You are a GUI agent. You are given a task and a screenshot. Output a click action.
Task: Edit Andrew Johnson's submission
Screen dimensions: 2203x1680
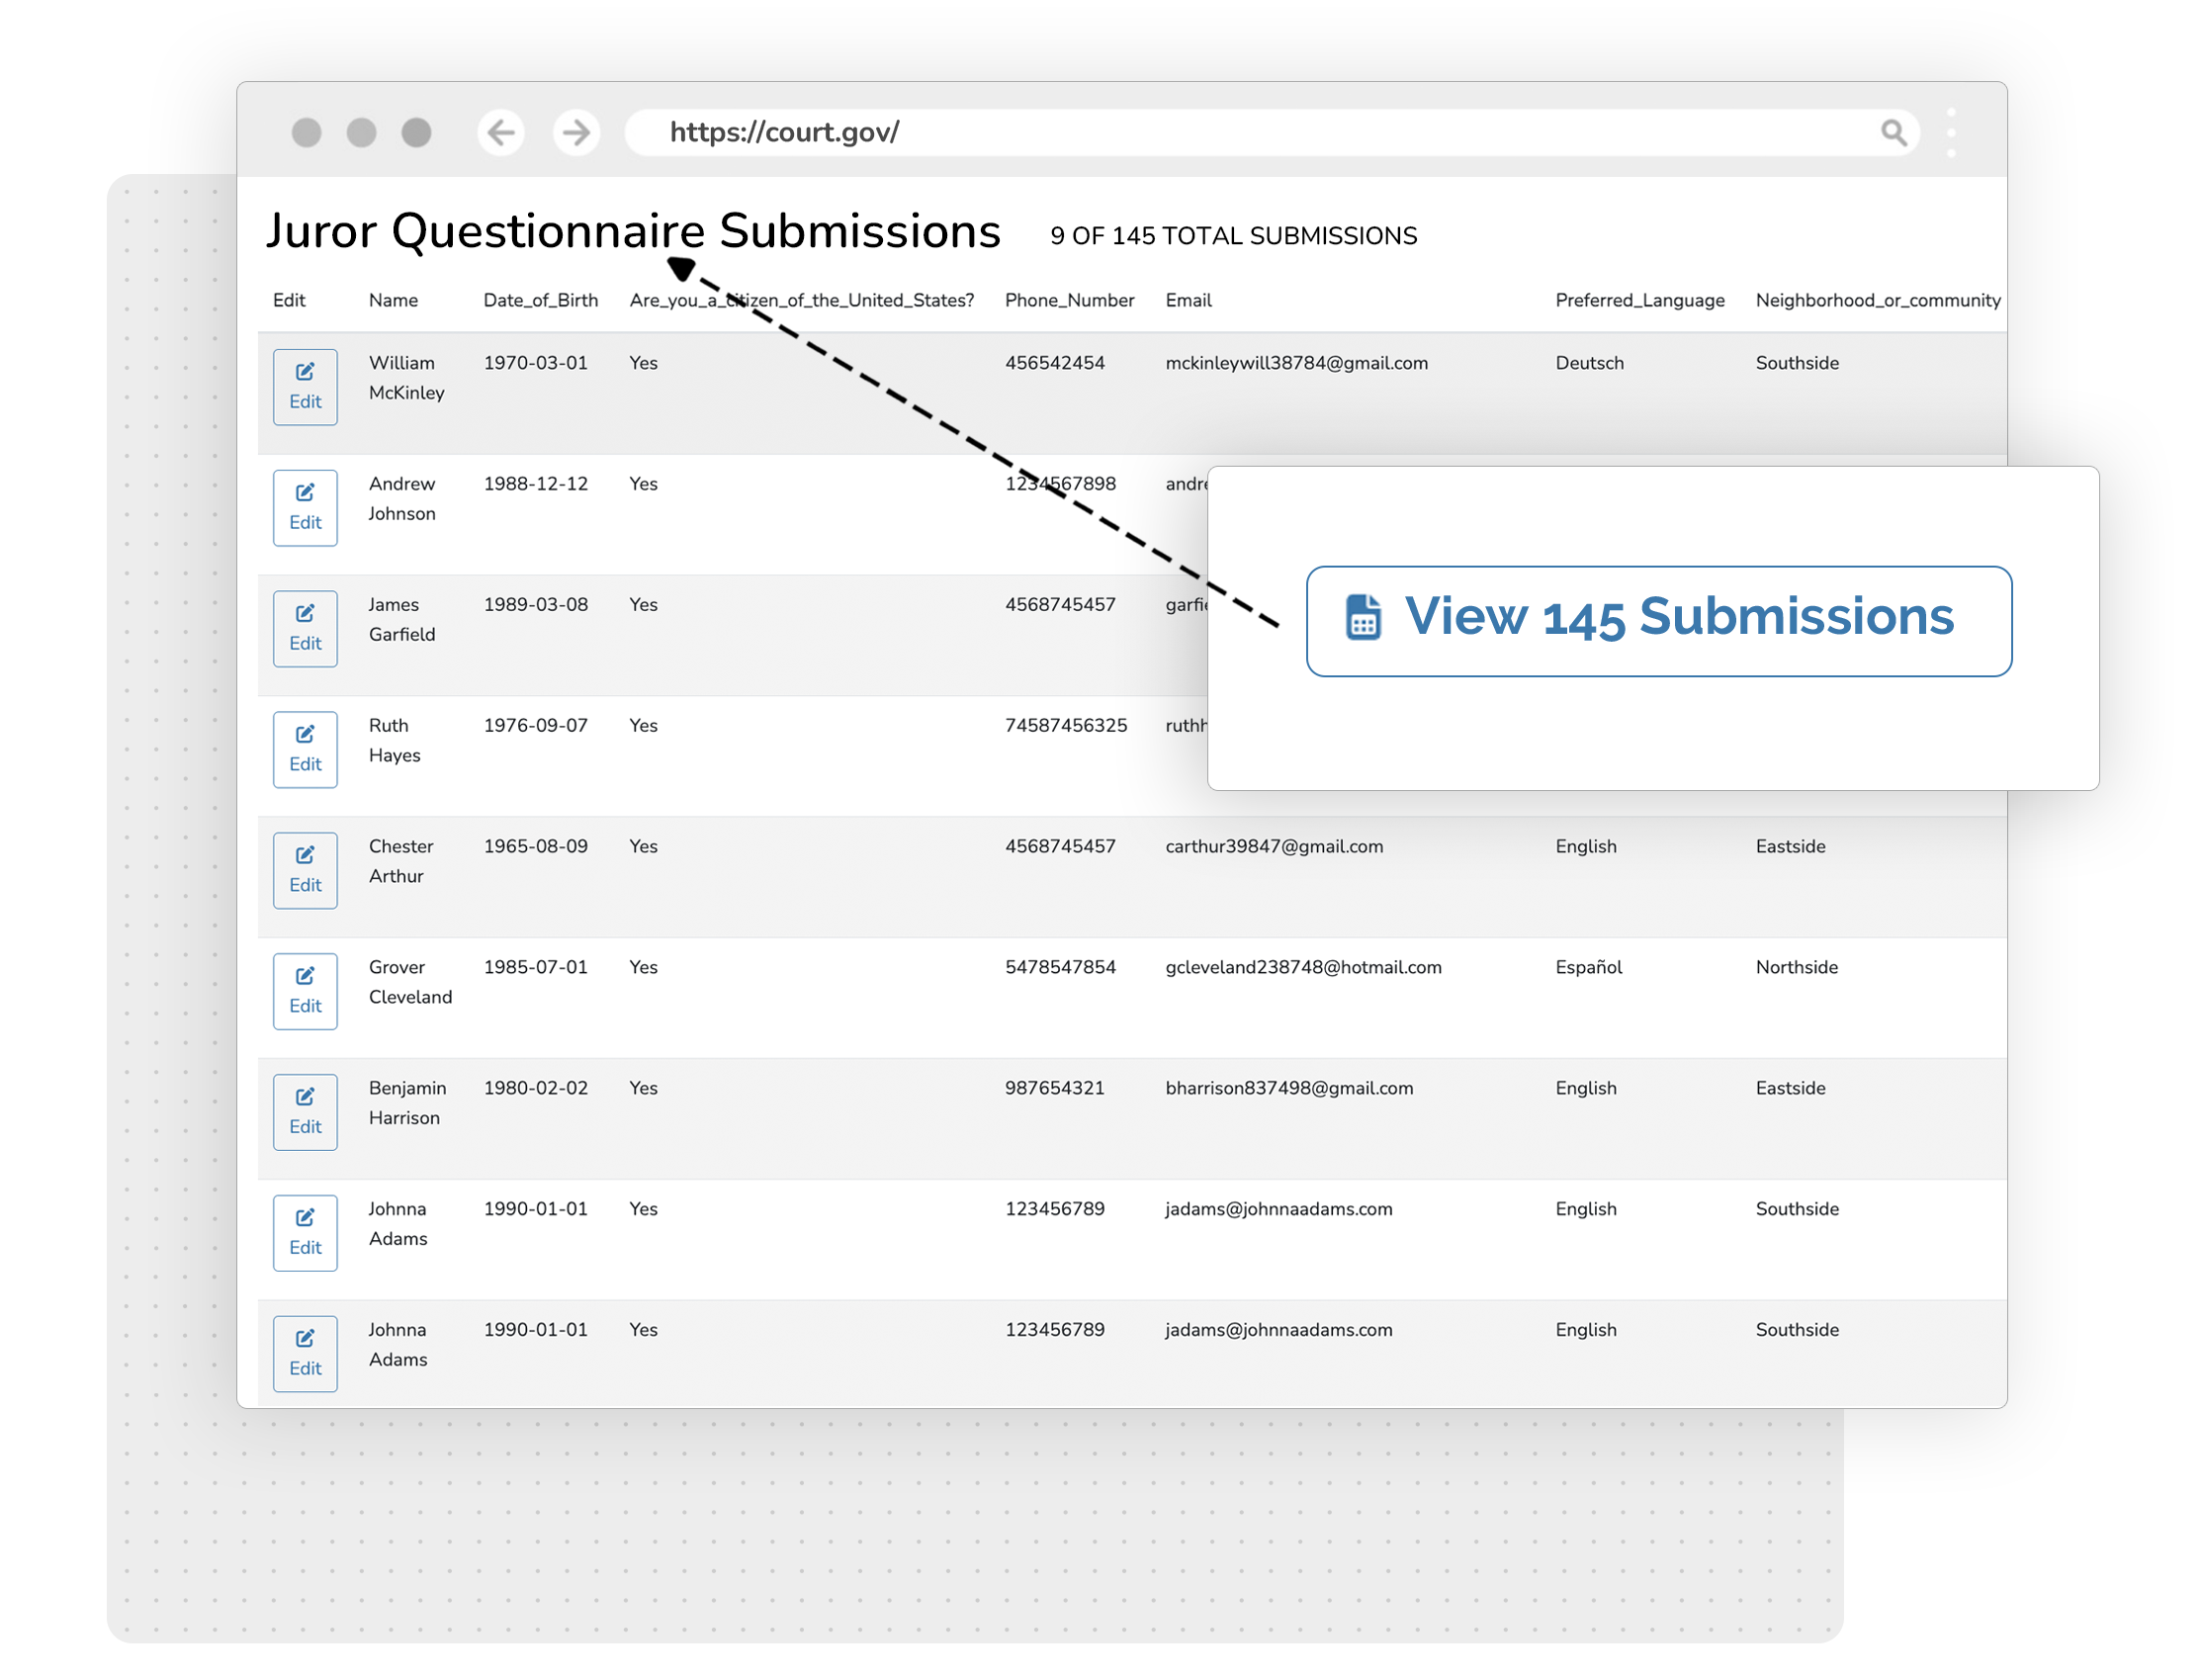[305, 508]
